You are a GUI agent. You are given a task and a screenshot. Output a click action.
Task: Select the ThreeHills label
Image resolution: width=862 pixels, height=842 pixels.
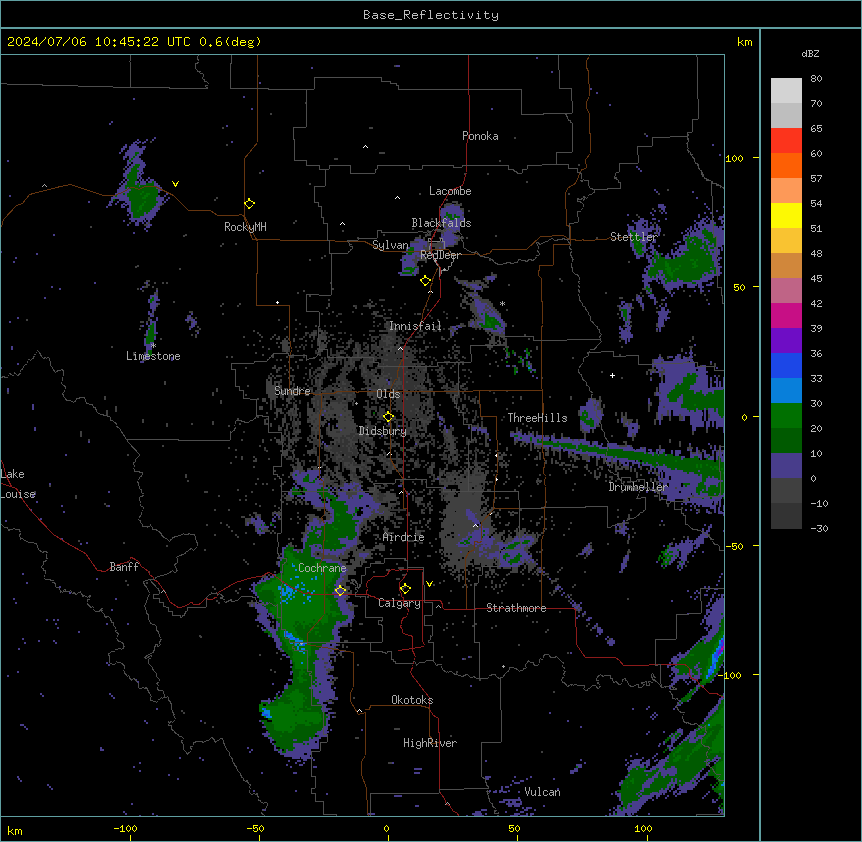(x=537, y=418)
